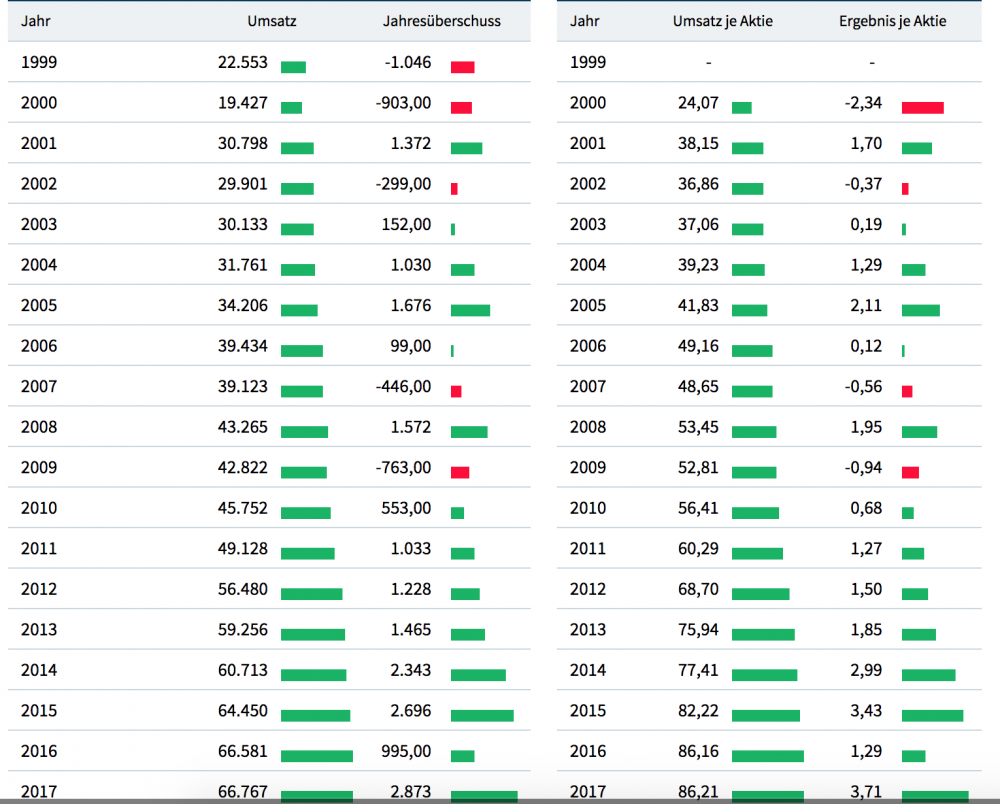Image resolution: width=1000 pixels, height=804 pixels.
Task: Click the Jahr header beside the Umsatz column
Action: click(x=36, y=21)
